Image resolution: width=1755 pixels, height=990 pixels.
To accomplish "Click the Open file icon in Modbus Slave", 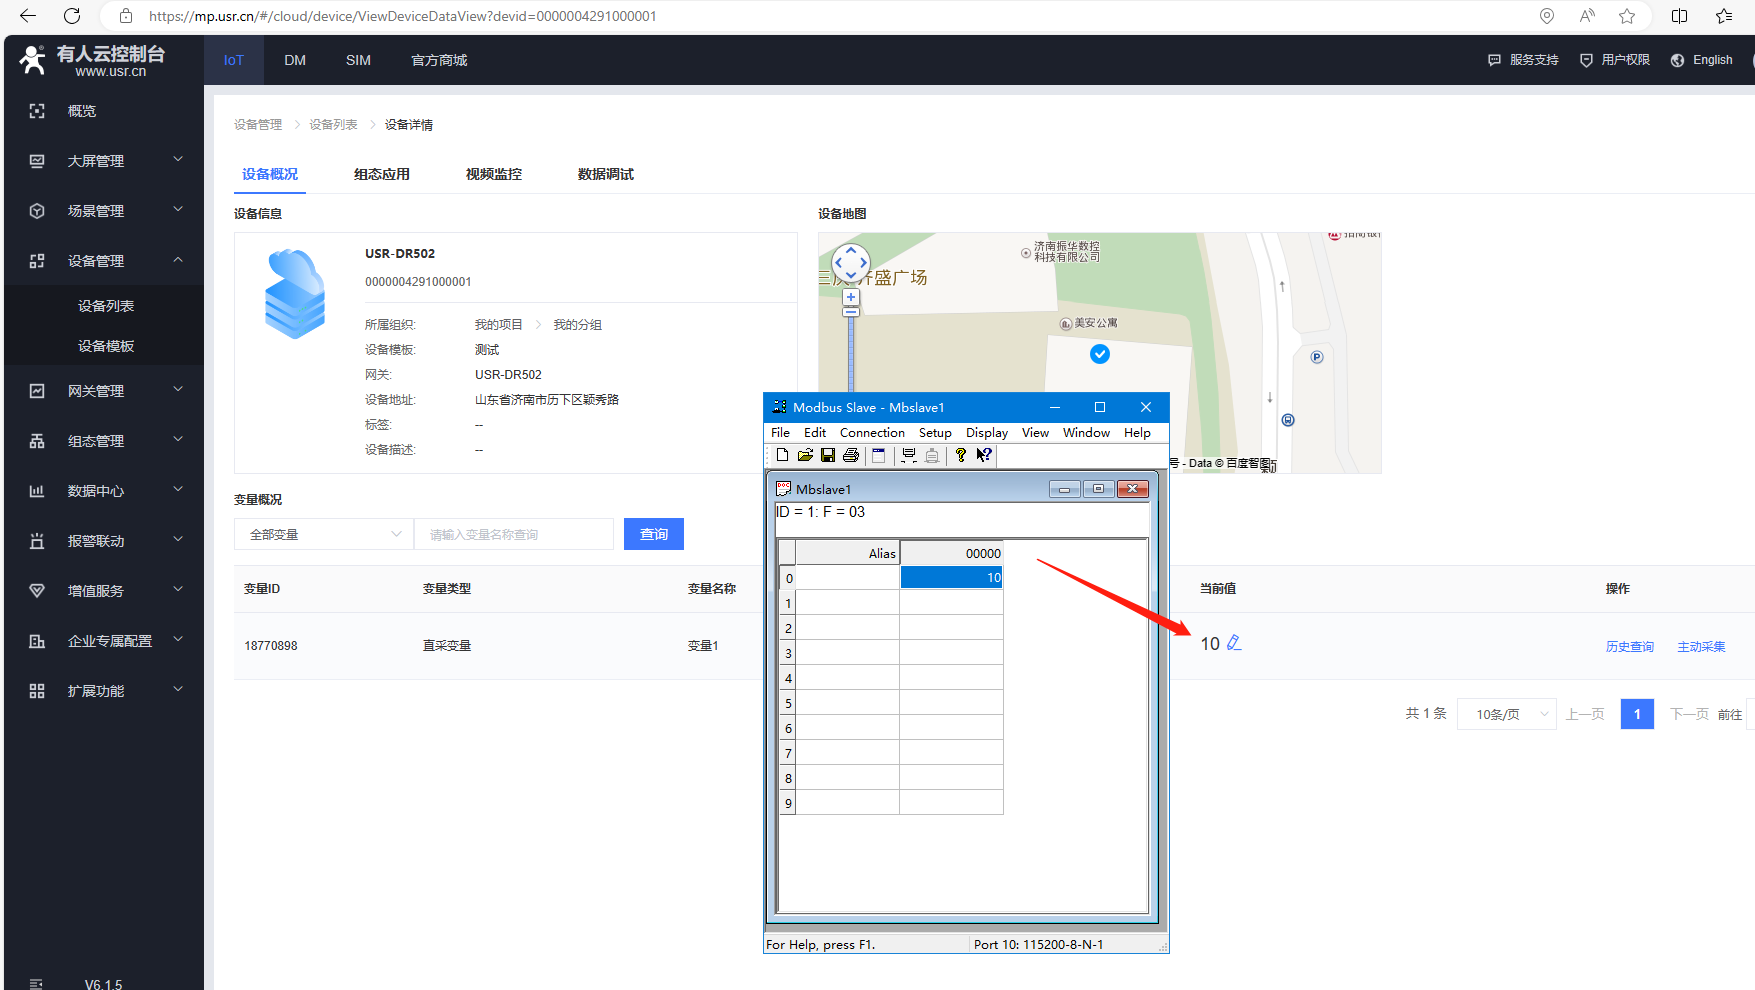I will 805,455.
